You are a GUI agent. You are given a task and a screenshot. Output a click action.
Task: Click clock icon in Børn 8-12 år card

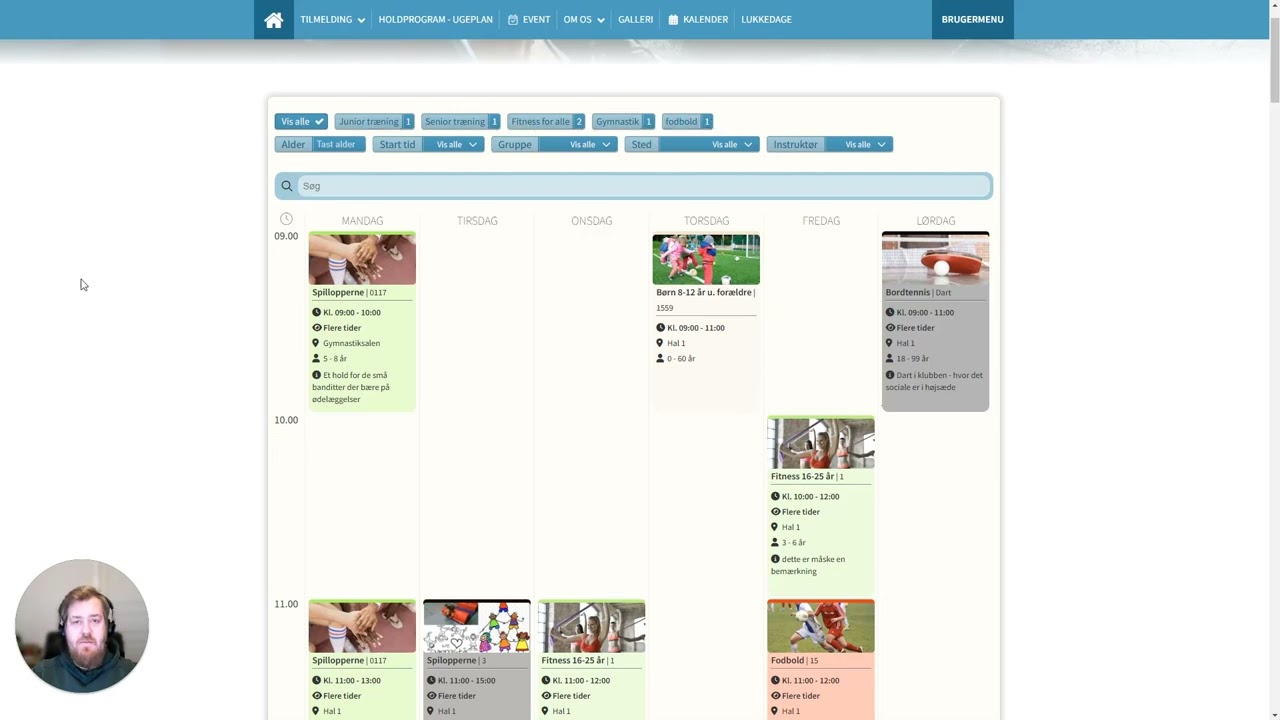point(661,328)
